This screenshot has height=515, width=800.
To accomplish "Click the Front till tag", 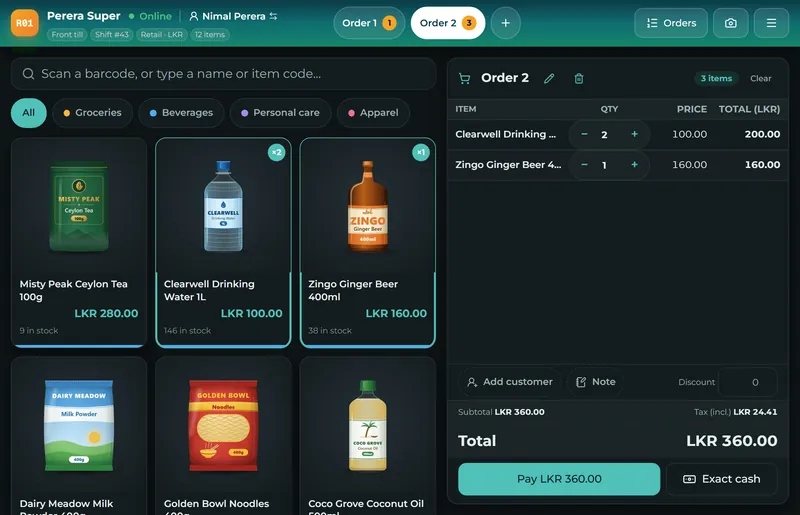I will click(x=67, y=35).
